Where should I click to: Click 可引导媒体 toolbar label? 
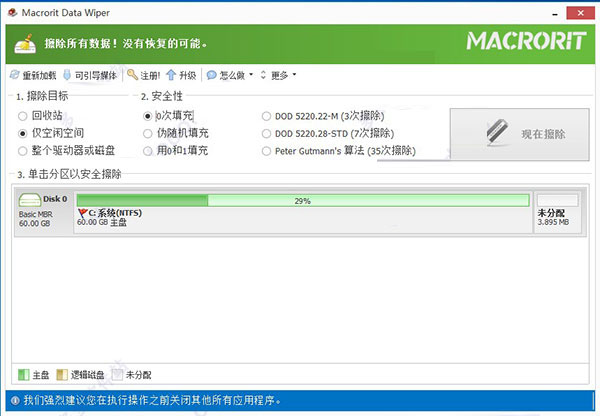click(x=96, y=75)
